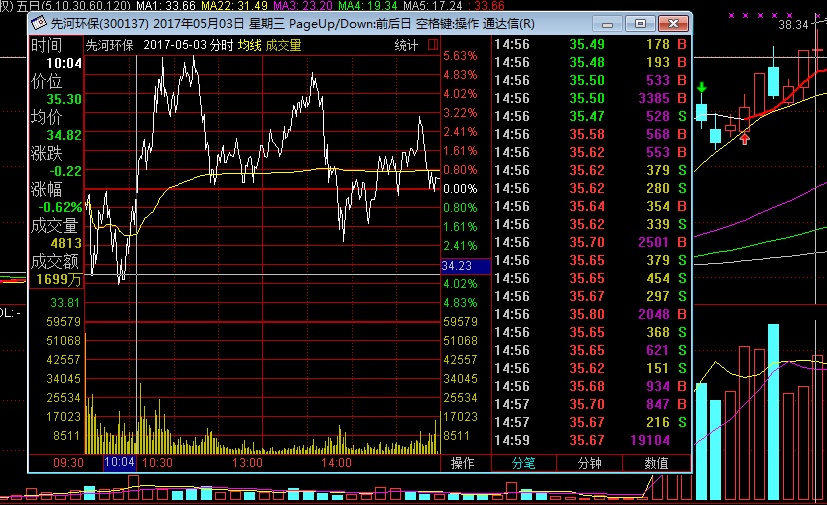Image resolution: width=827 pixels, height=505 pixels.
Task: Click the 均线 legend label
Action: 249,45
